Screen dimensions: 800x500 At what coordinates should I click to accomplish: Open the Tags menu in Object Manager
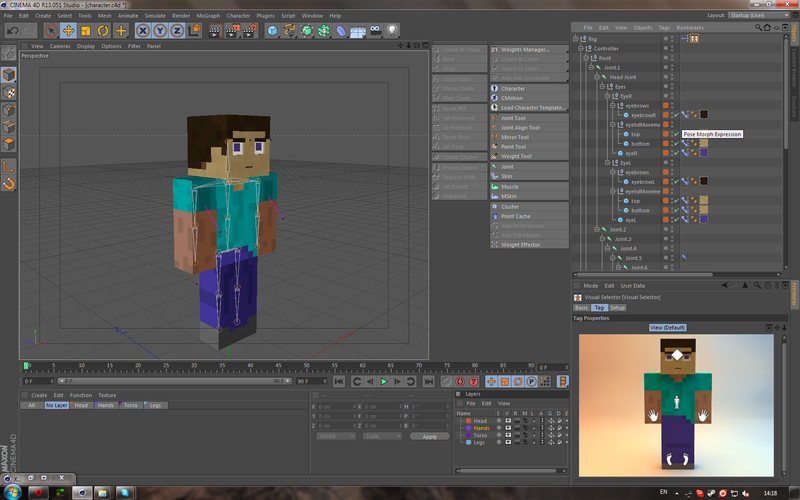click(664, 28)
